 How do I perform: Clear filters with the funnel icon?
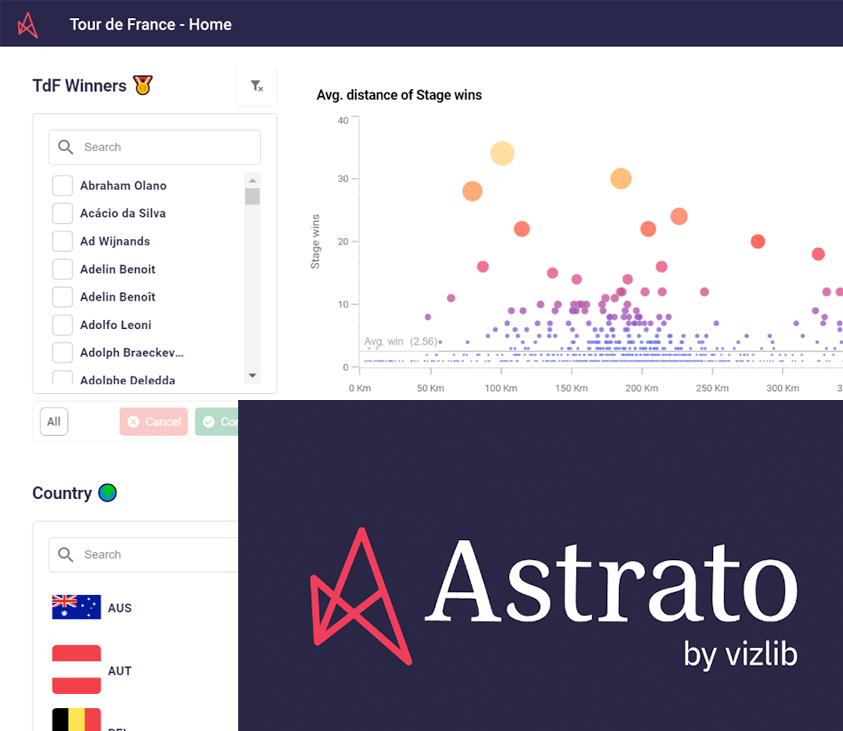pyautogui.click(x=256, y=87)
